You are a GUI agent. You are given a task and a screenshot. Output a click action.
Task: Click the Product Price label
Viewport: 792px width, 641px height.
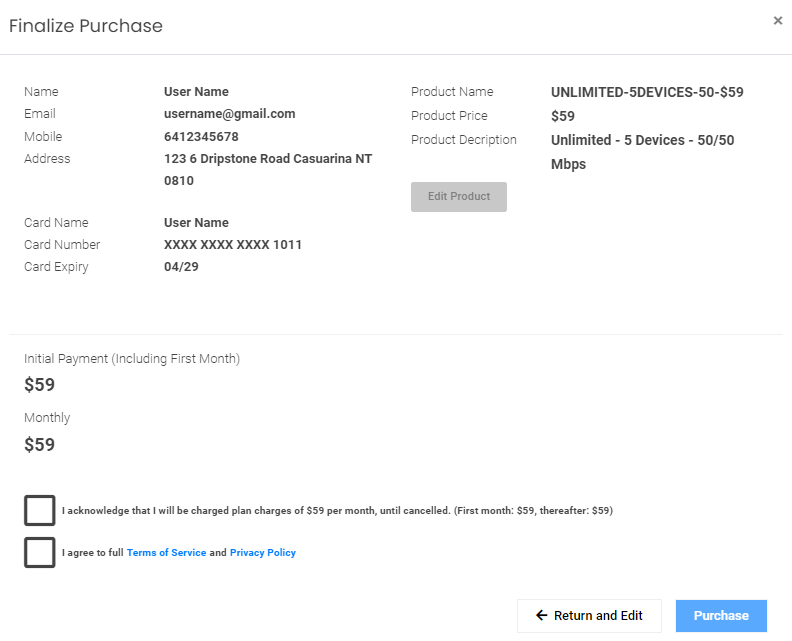pos(449,116)
